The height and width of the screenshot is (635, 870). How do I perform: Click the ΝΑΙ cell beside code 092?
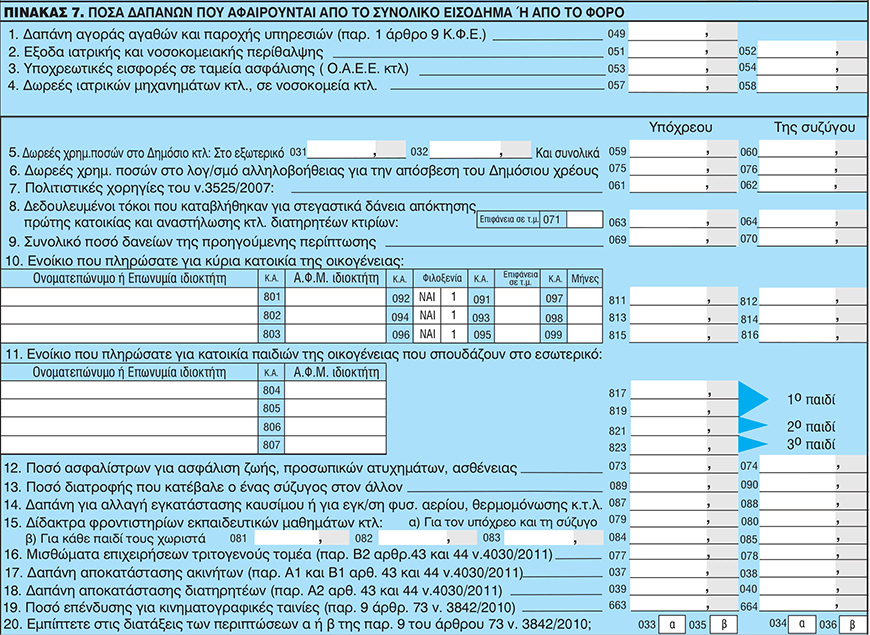tap(428, 298)
